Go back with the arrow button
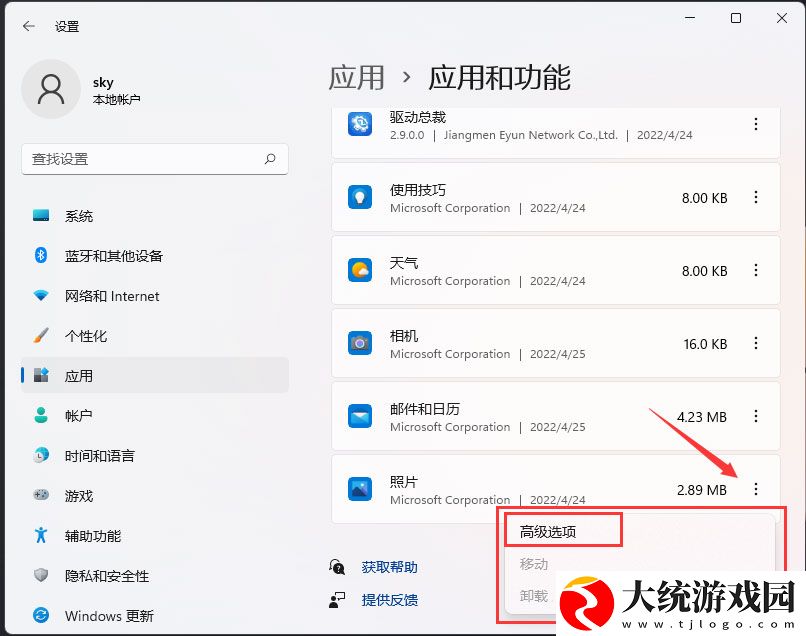The image size is (806, 636). click(29, 26)
